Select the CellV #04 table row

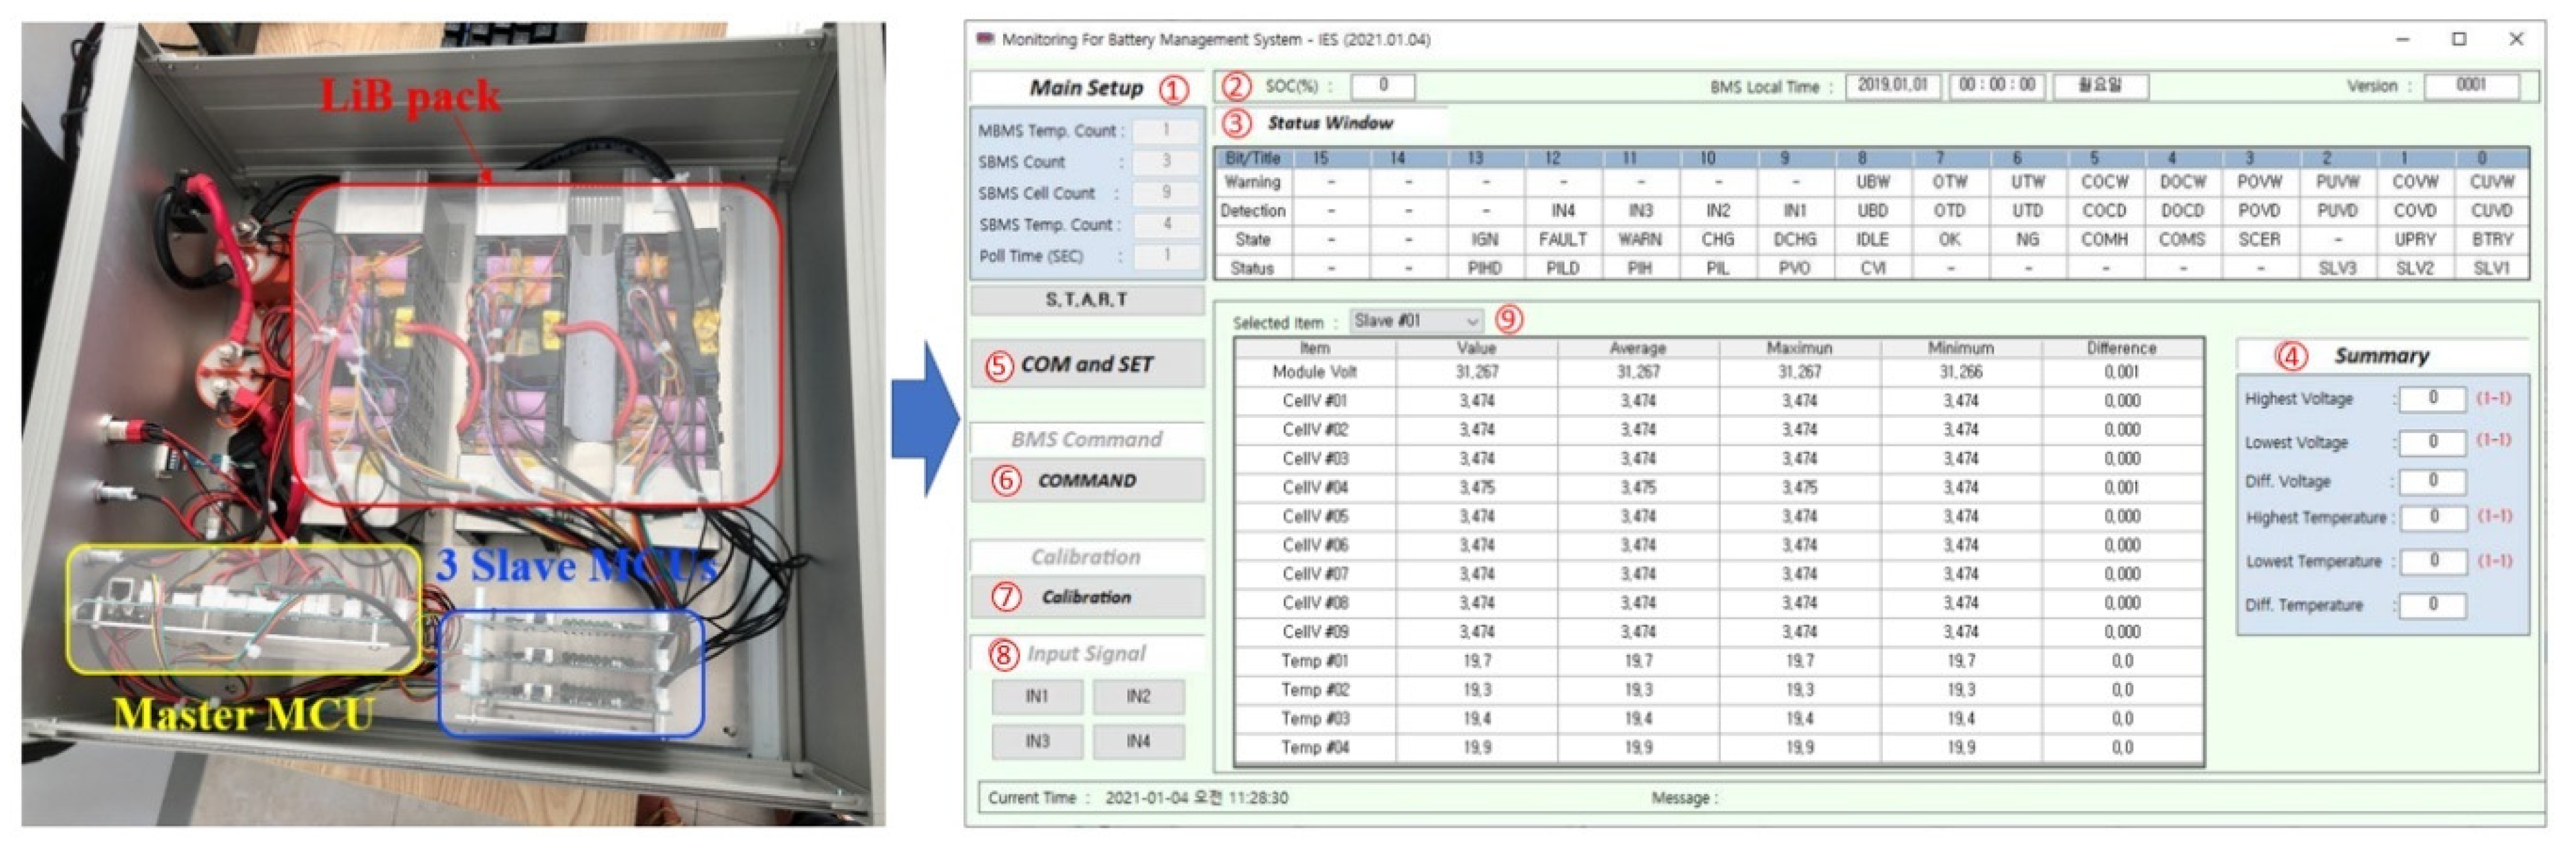(1314, 488)
